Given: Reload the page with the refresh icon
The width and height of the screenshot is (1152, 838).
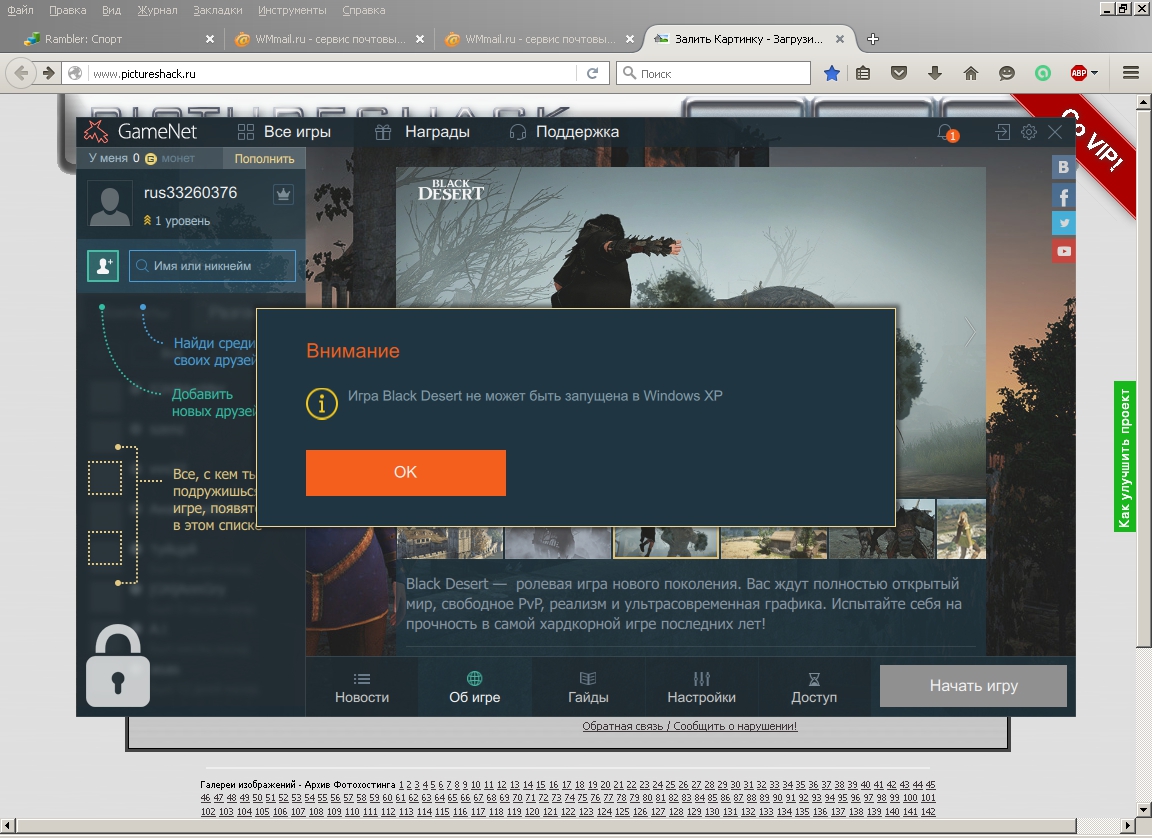Looking at the screenshot, I should click(592, 73).
